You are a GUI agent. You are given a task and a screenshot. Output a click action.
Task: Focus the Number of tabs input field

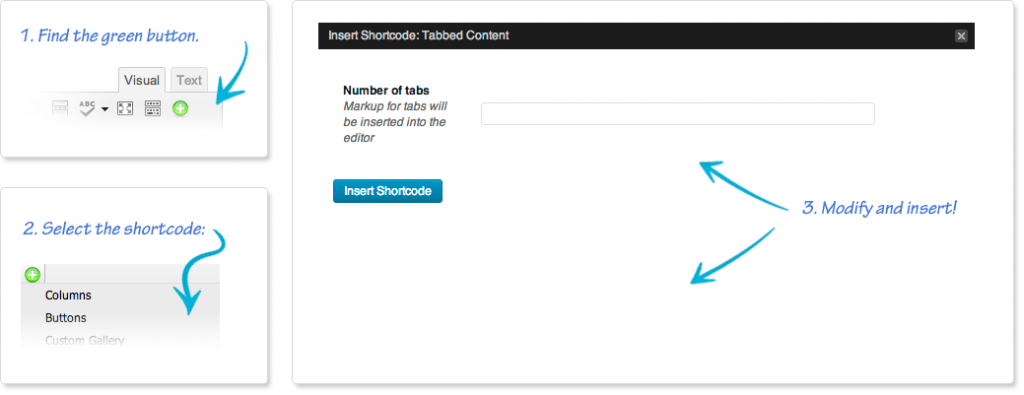(678, 114)
